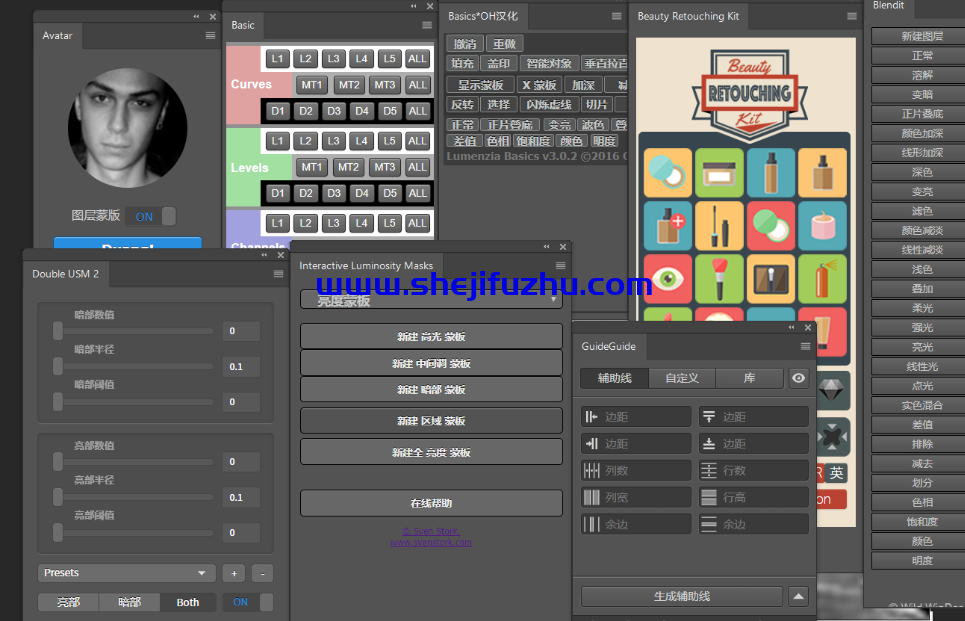Select the 暗部 mode in Double USM 2

tap(129, 602)
